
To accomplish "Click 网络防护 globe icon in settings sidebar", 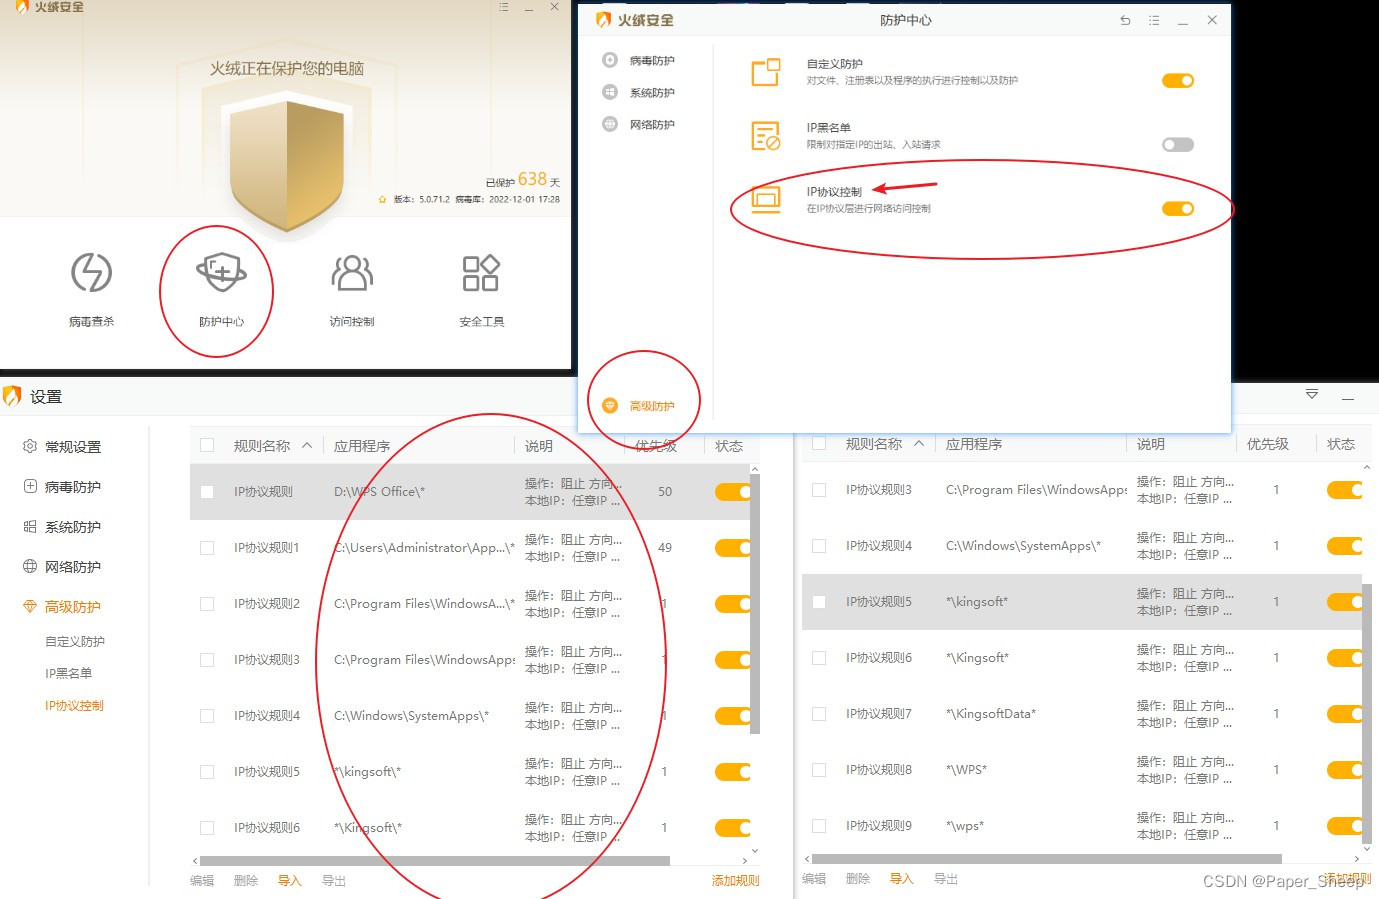I will click(x=30, y=566).
